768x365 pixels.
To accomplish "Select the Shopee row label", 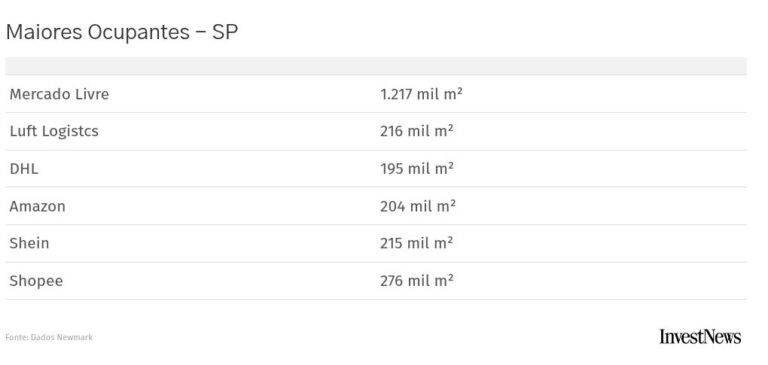I will 36,281.
